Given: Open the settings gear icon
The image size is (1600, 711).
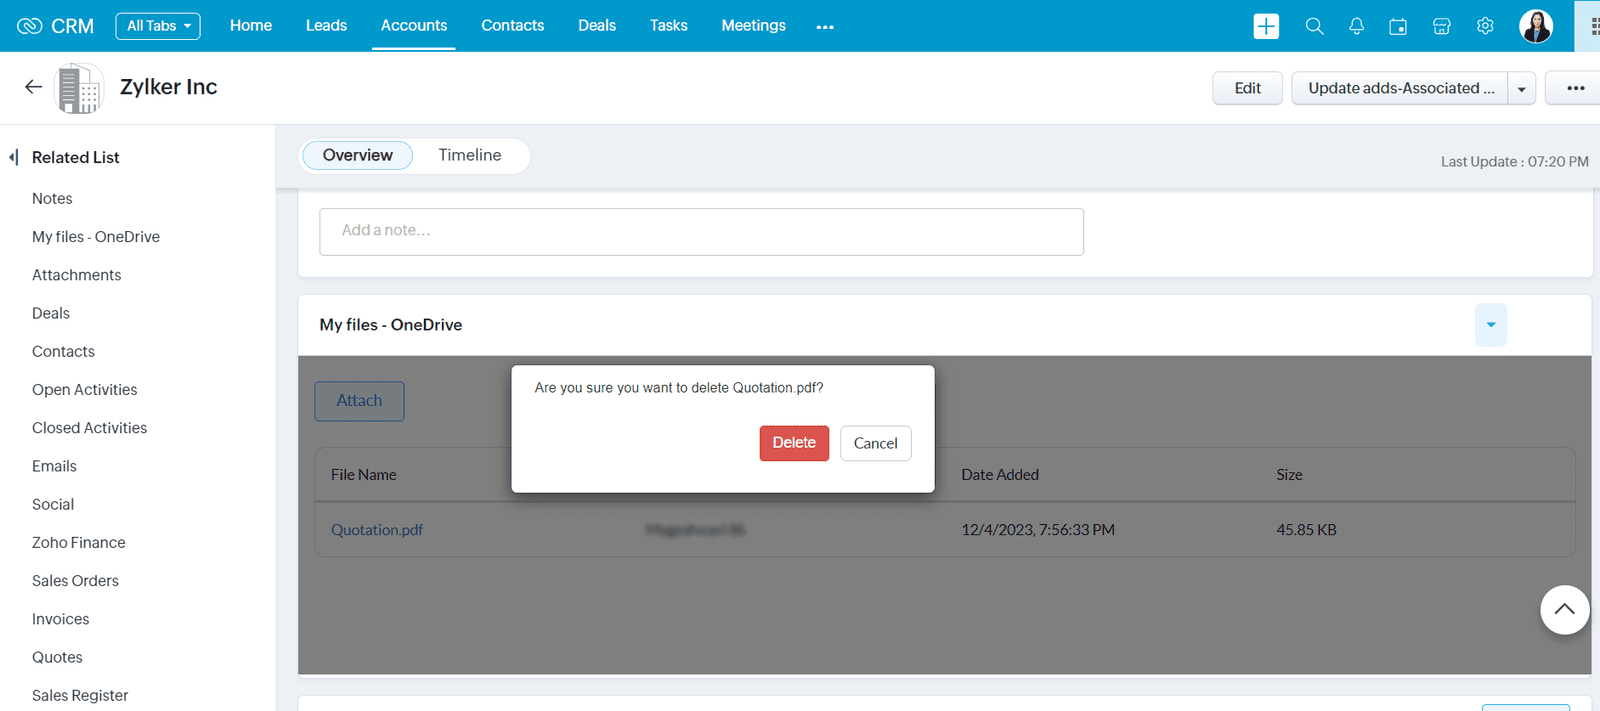Looking at the screenshot, I should 1485,26.
